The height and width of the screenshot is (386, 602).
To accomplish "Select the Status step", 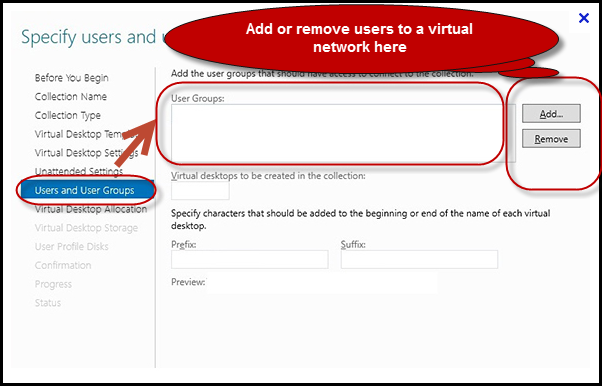I will tap(48, 303).
